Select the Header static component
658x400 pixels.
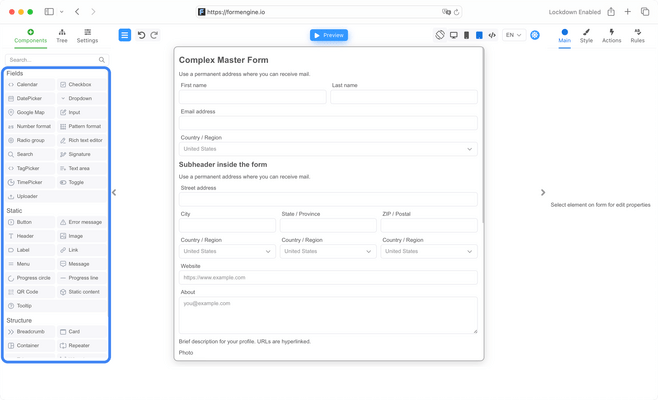click(30, 236)
